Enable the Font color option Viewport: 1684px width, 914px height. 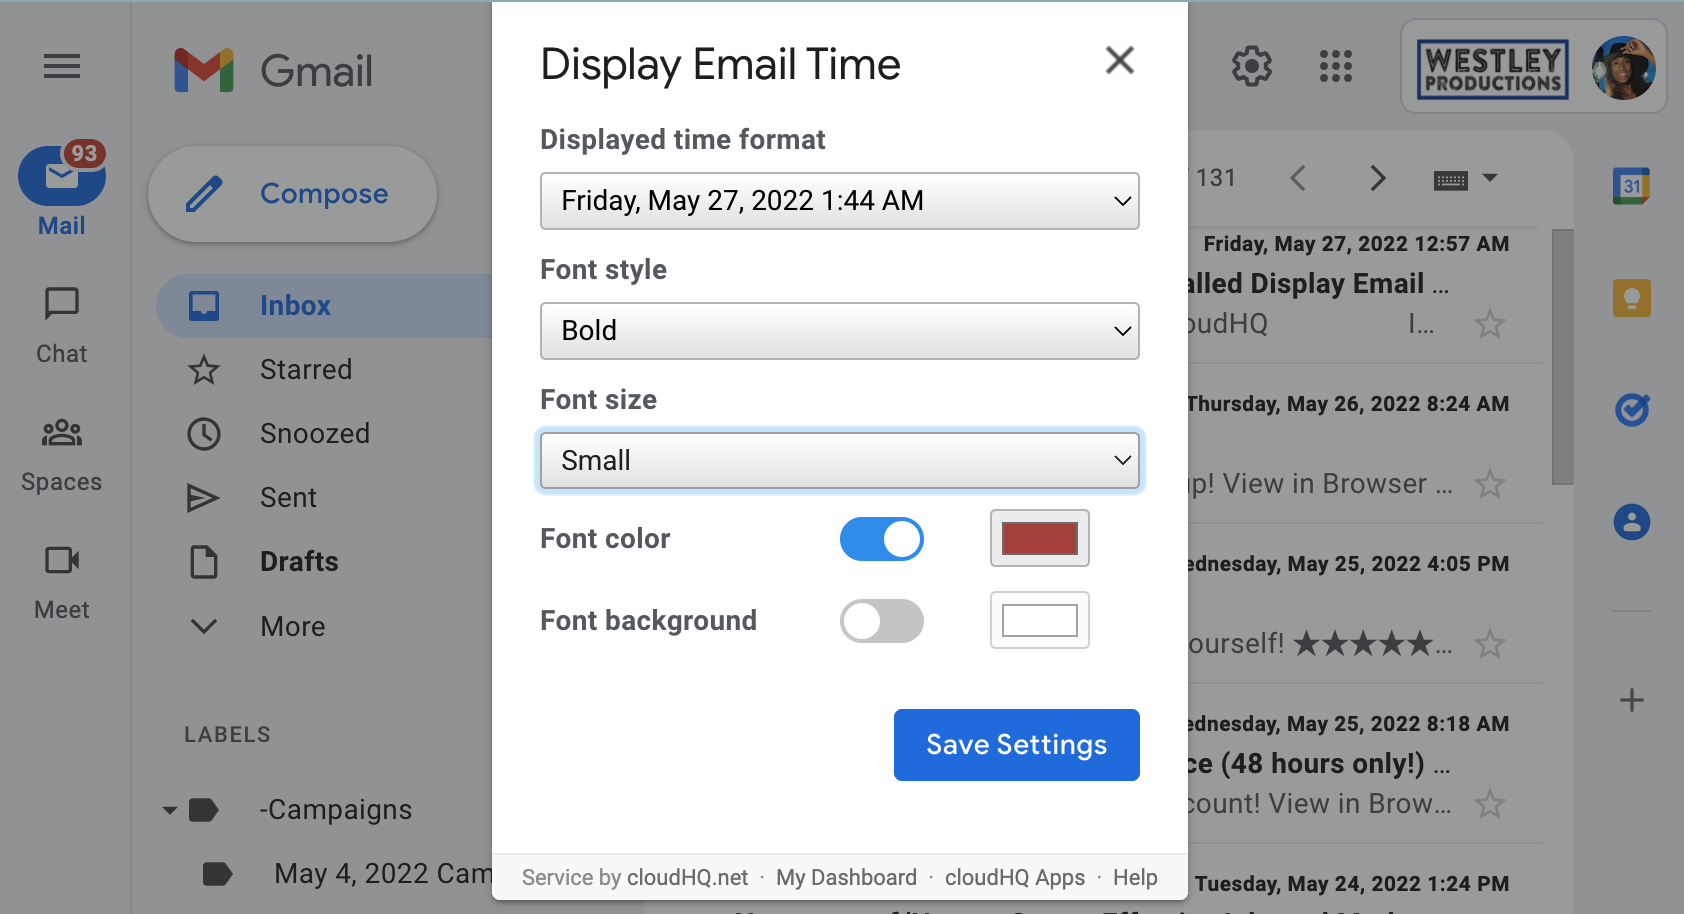click(881, 538)
